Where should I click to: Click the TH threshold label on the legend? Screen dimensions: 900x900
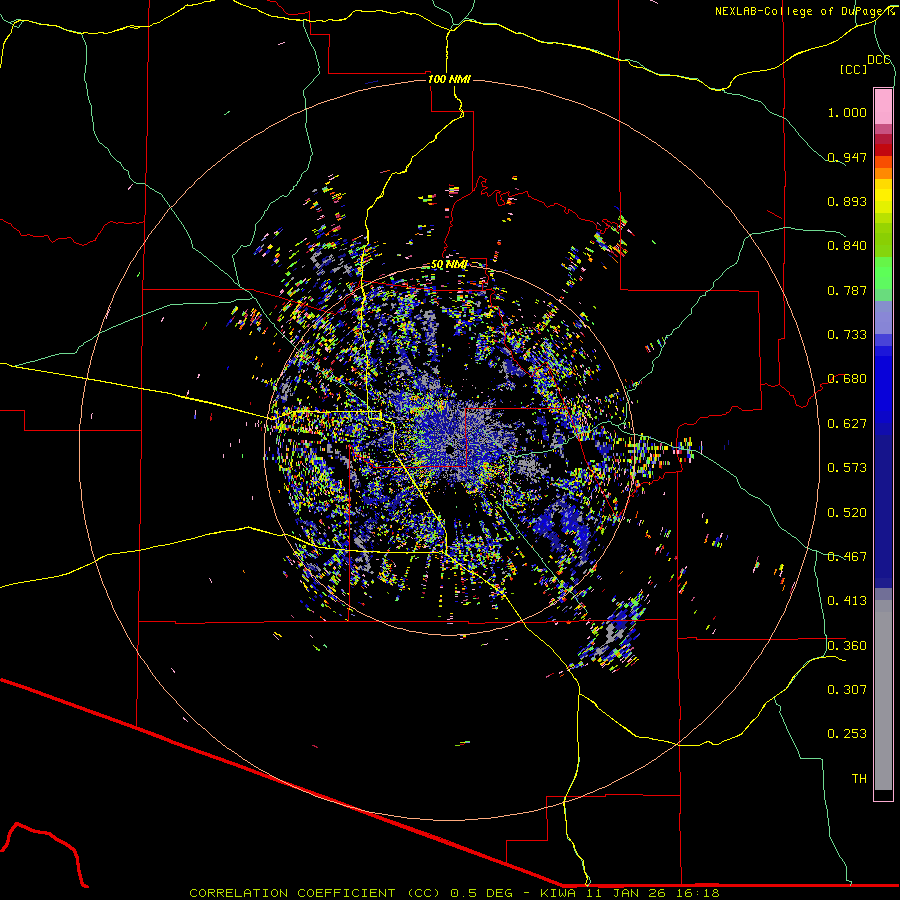(x=859, y=779)
